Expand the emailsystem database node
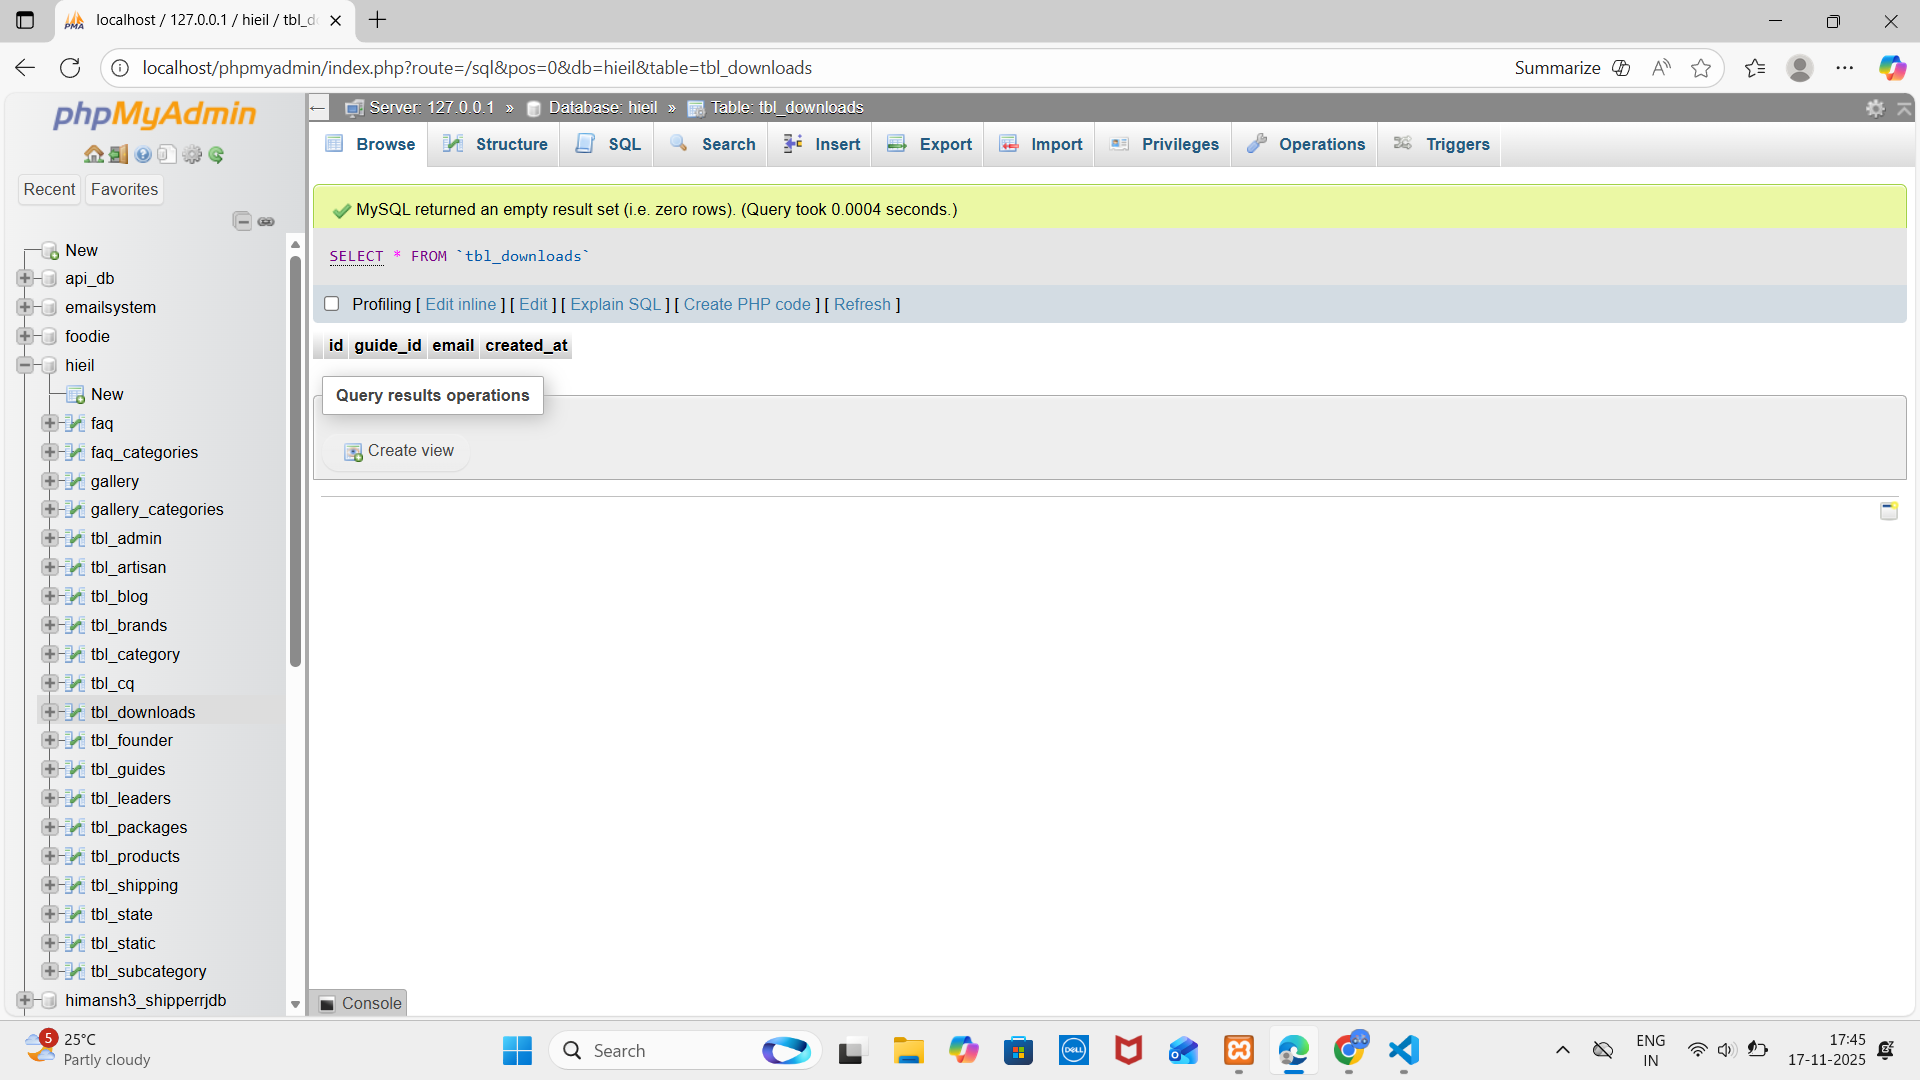 25,307
